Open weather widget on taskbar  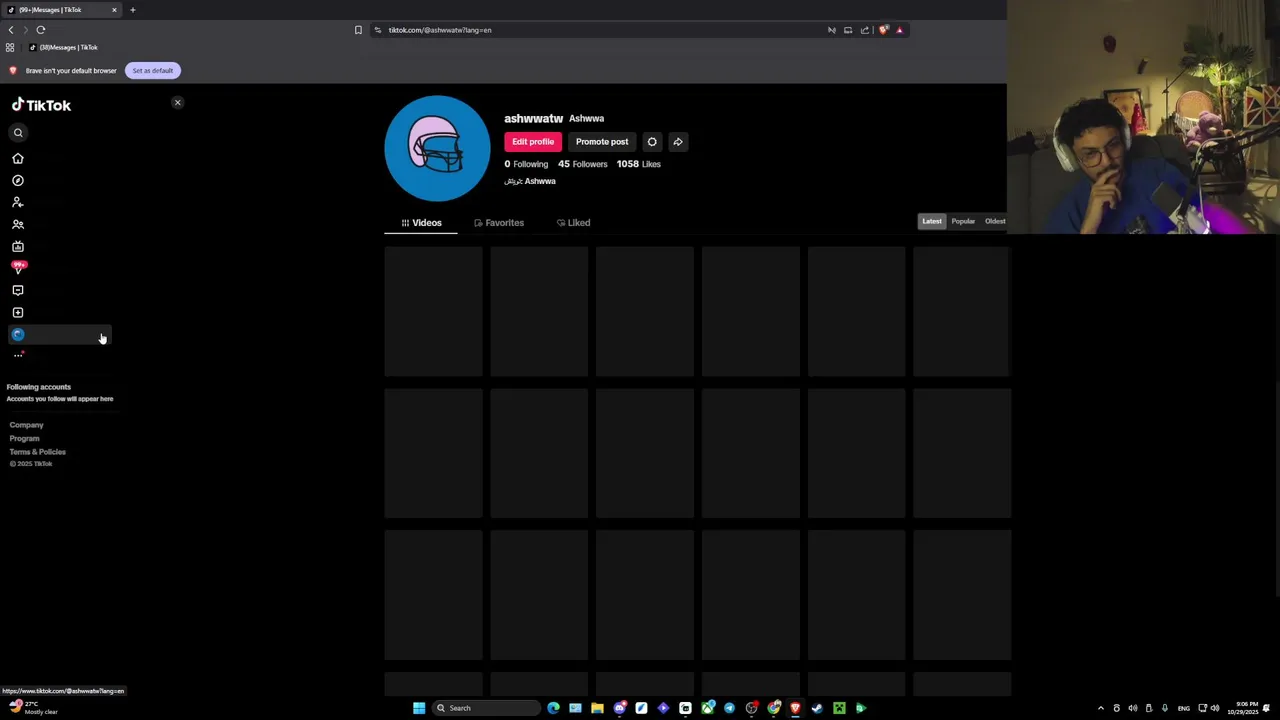point(33,708)
